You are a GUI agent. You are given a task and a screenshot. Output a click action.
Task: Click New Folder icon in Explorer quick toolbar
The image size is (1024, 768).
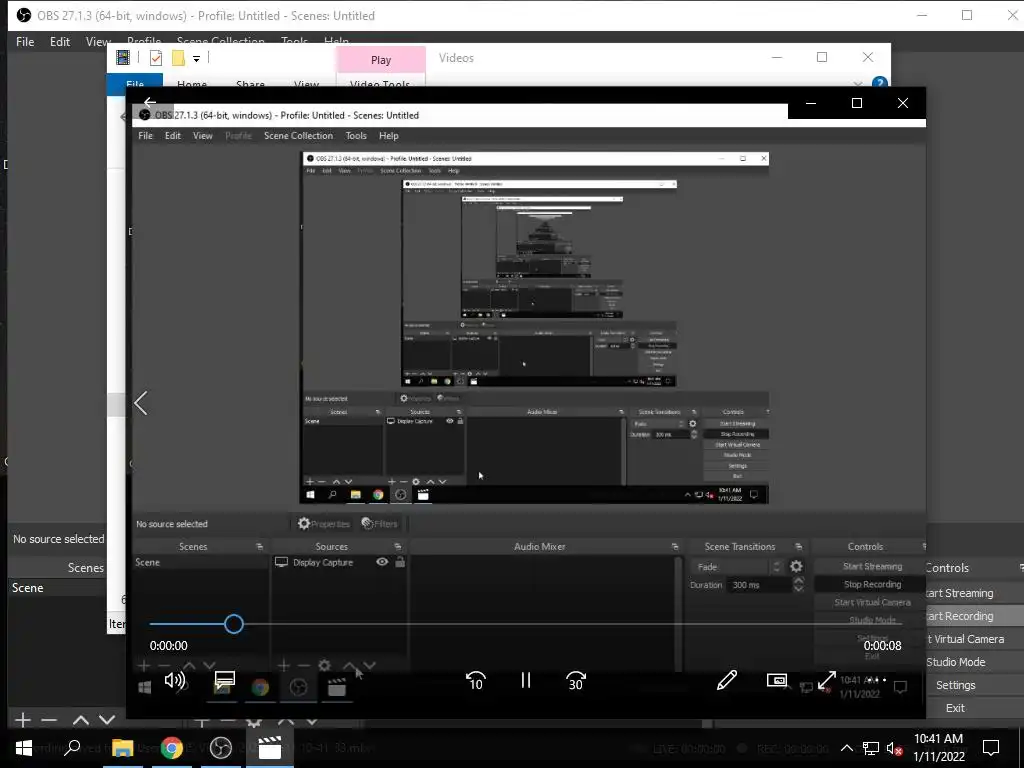pyautogui.click(x=178, y=58)
